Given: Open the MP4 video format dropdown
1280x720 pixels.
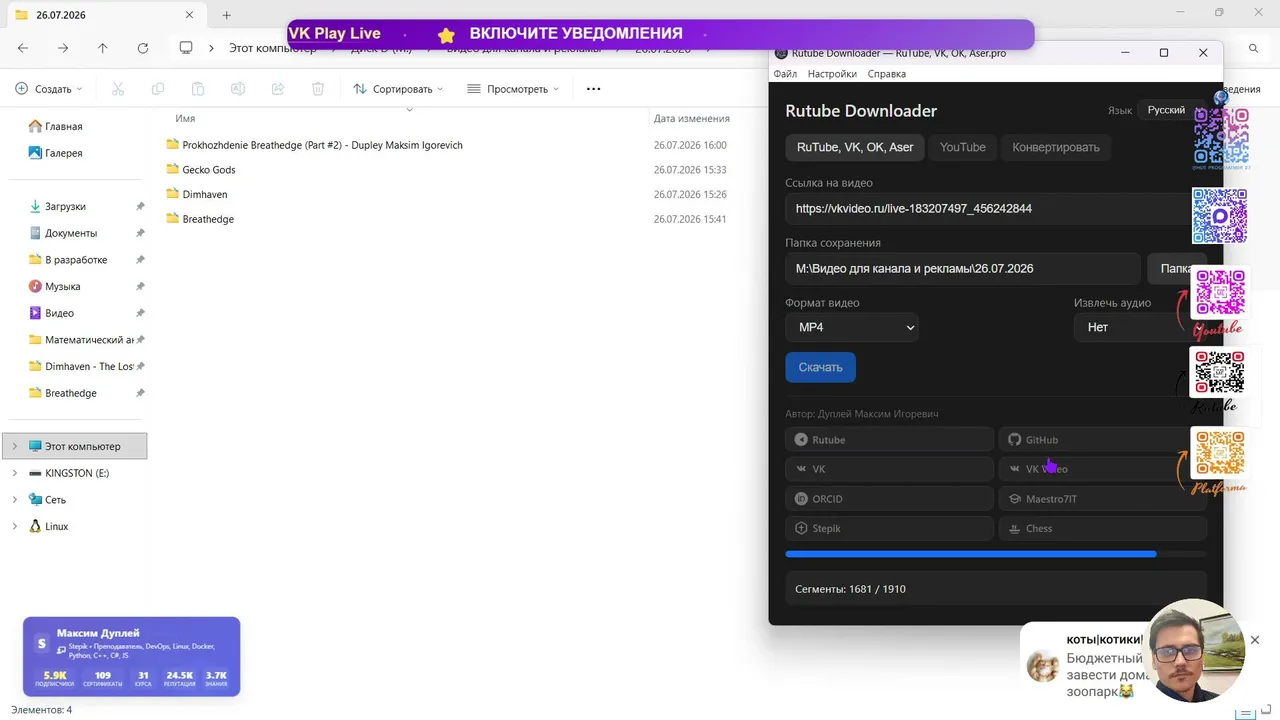Looking at the screenshot, I should click(x=852, y=327).
